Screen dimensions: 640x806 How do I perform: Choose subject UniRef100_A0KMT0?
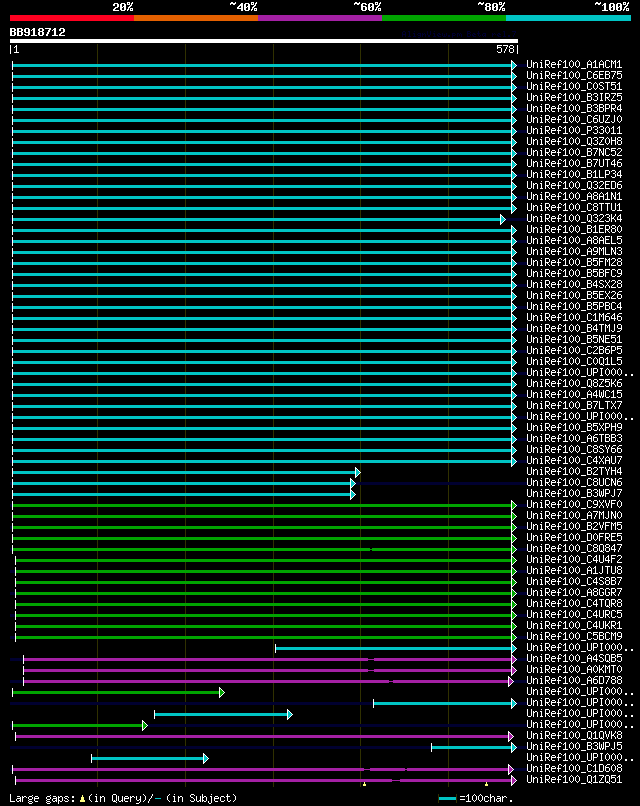pyautogui.click(x=574, y=670)
